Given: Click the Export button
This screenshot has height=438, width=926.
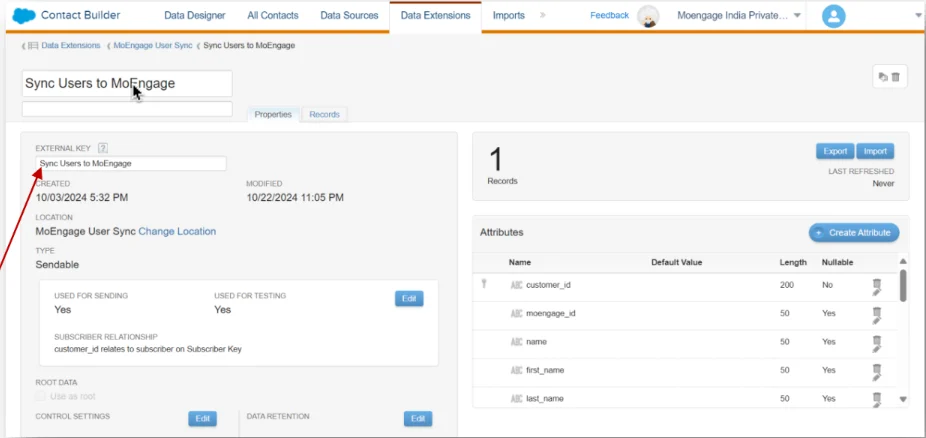Looking at the screenshot, I should (836, 151).
